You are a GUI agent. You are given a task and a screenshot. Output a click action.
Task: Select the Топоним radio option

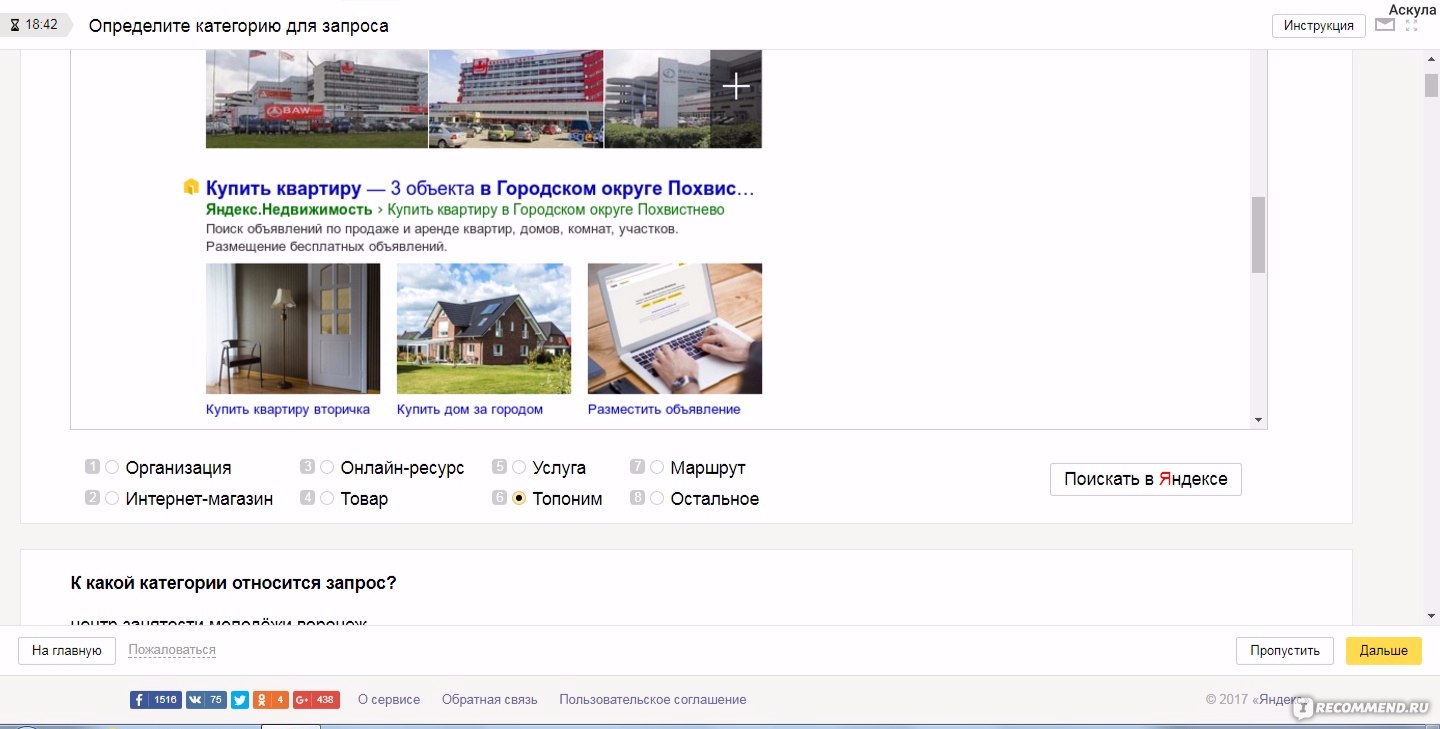point(519,498)
